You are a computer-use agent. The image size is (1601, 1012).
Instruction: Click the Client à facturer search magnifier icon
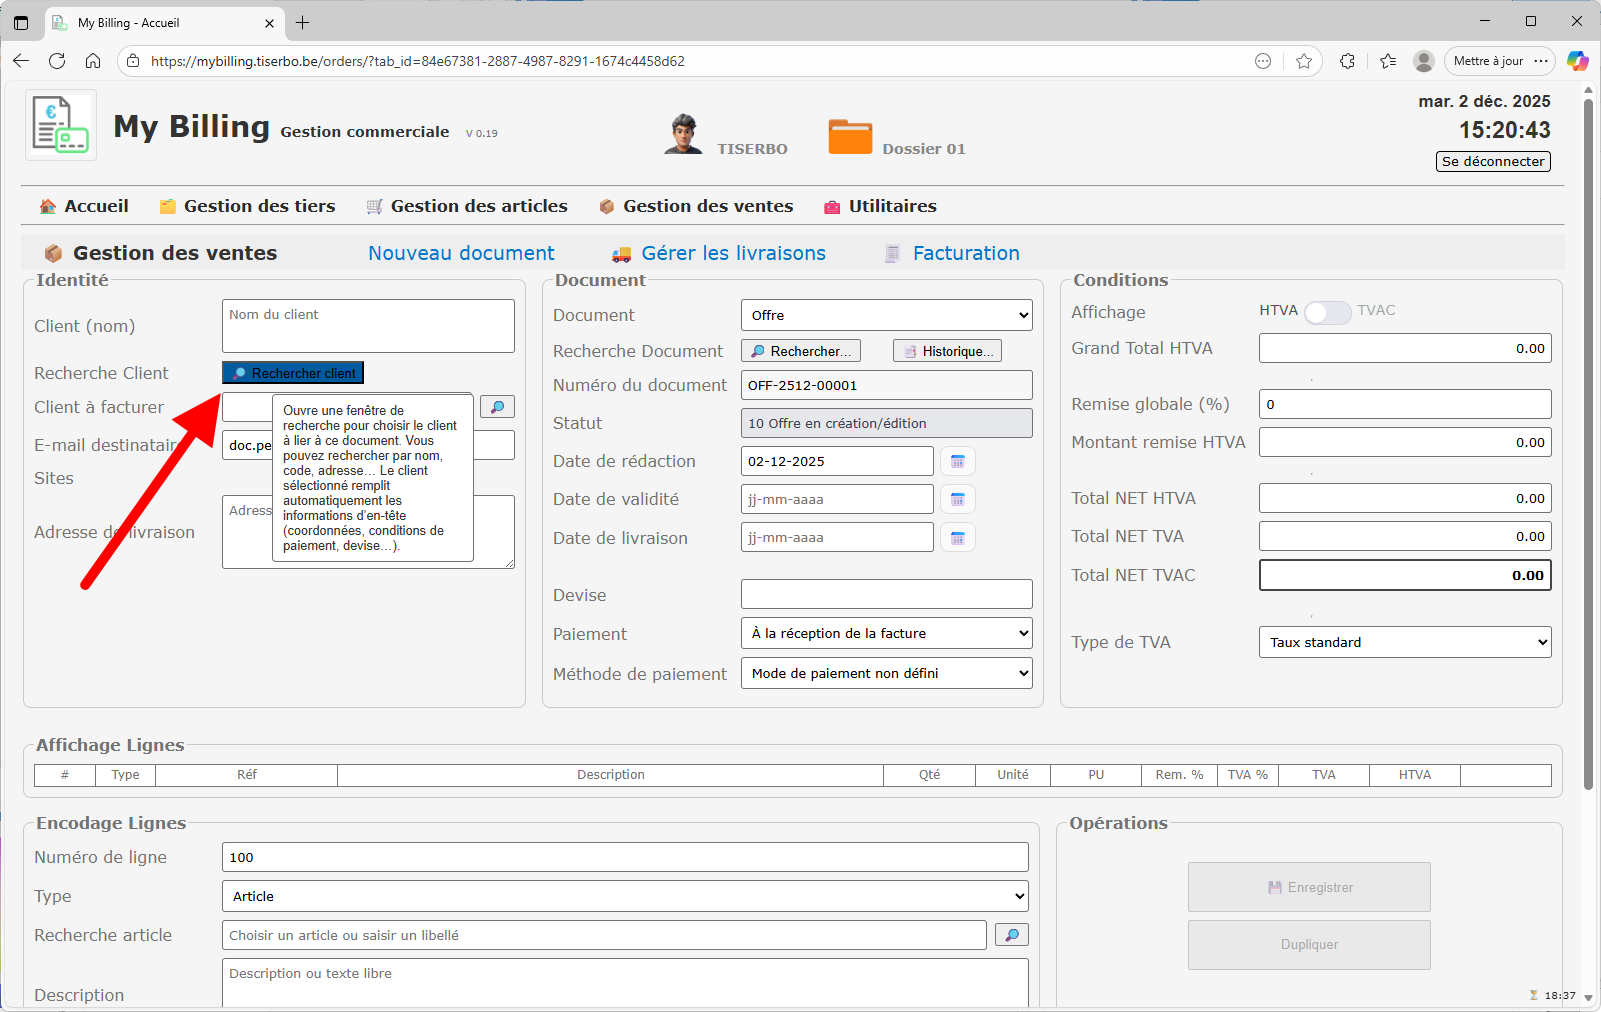[x=497, y=407]
